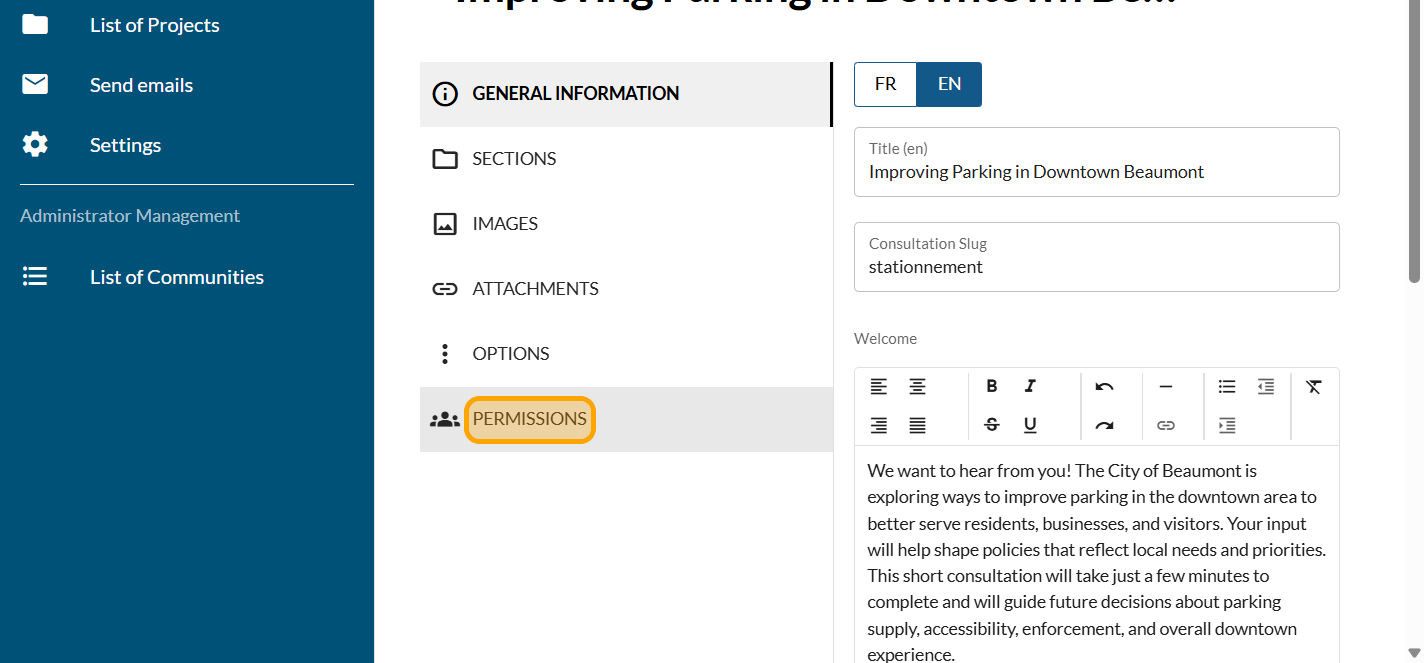1424x663 pixels.
Task: Clear text formatting in editor
Action: point(1314,387)
